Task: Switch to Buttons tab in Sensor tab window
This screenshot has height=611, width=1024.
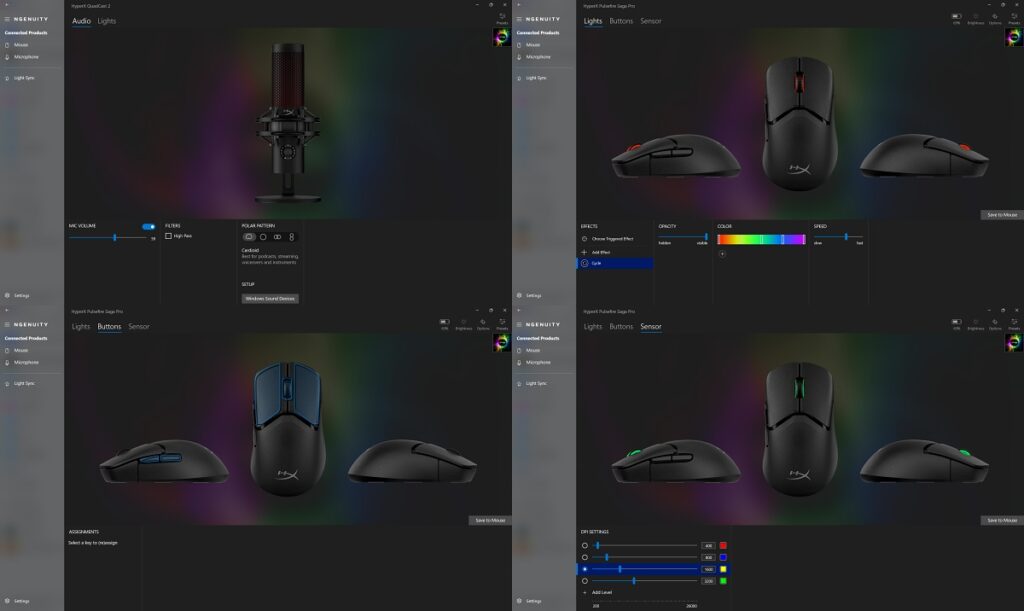Action: pos(621,326)
